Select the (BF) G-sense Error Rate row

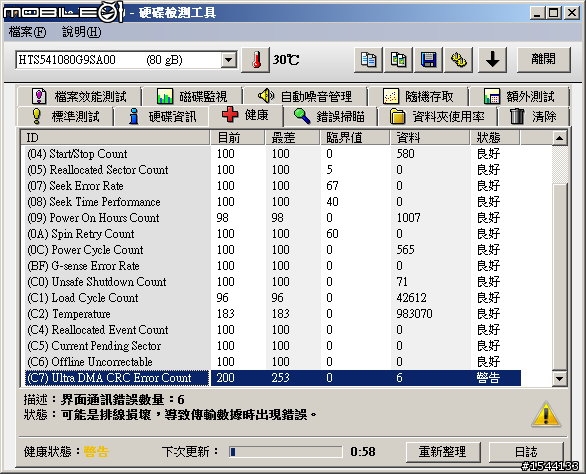click(x=272, y=266)
